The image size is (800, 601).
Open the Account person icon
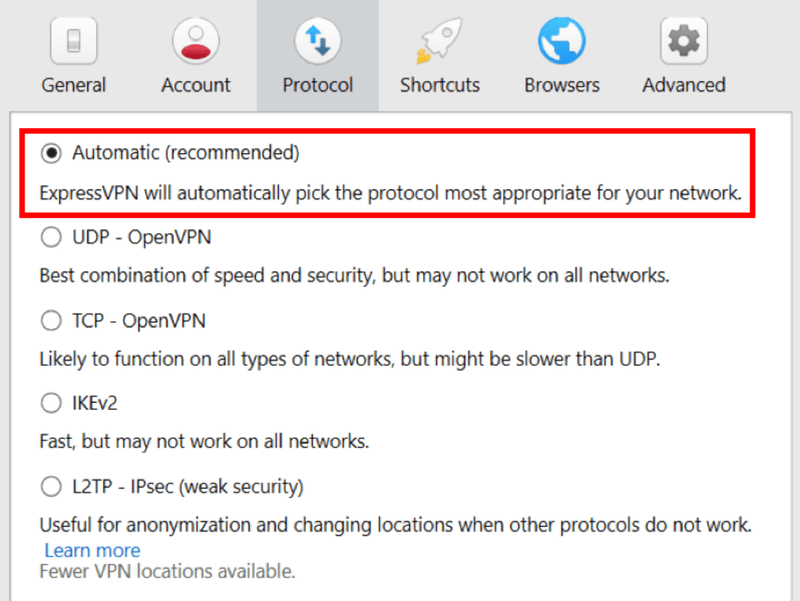pos(196,41)
